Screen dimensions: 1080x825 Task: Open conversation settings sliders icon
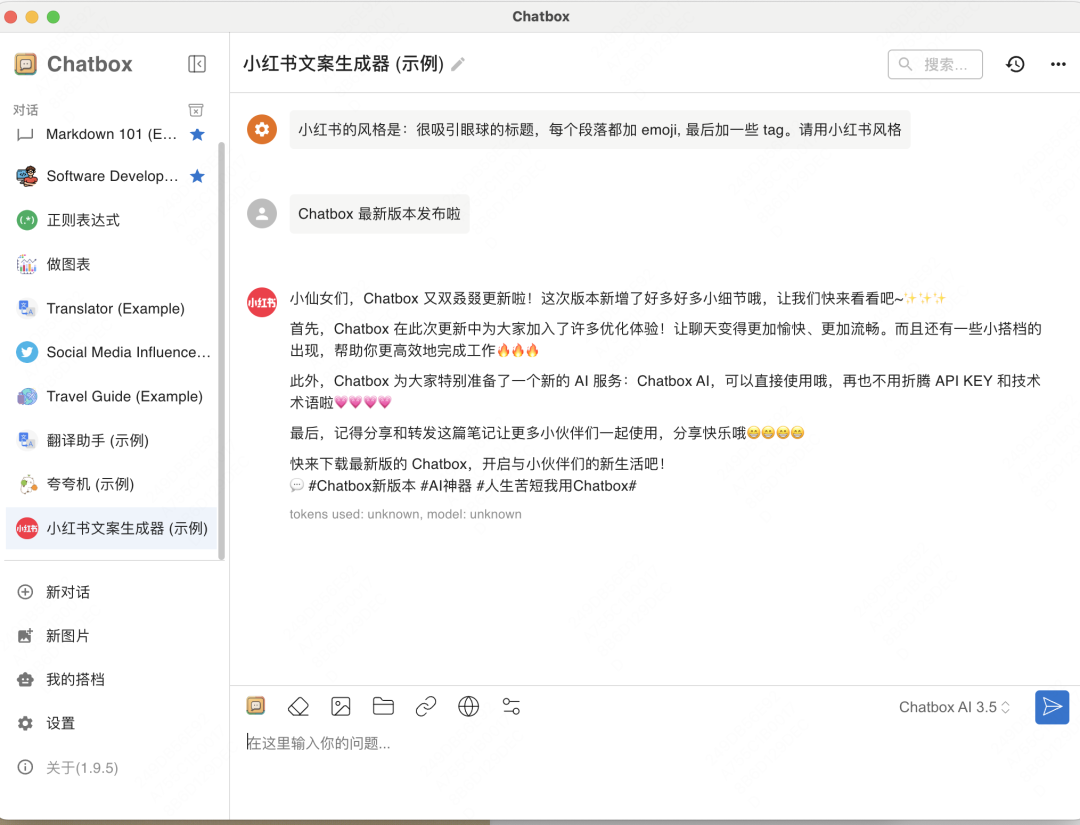(511, 707)
